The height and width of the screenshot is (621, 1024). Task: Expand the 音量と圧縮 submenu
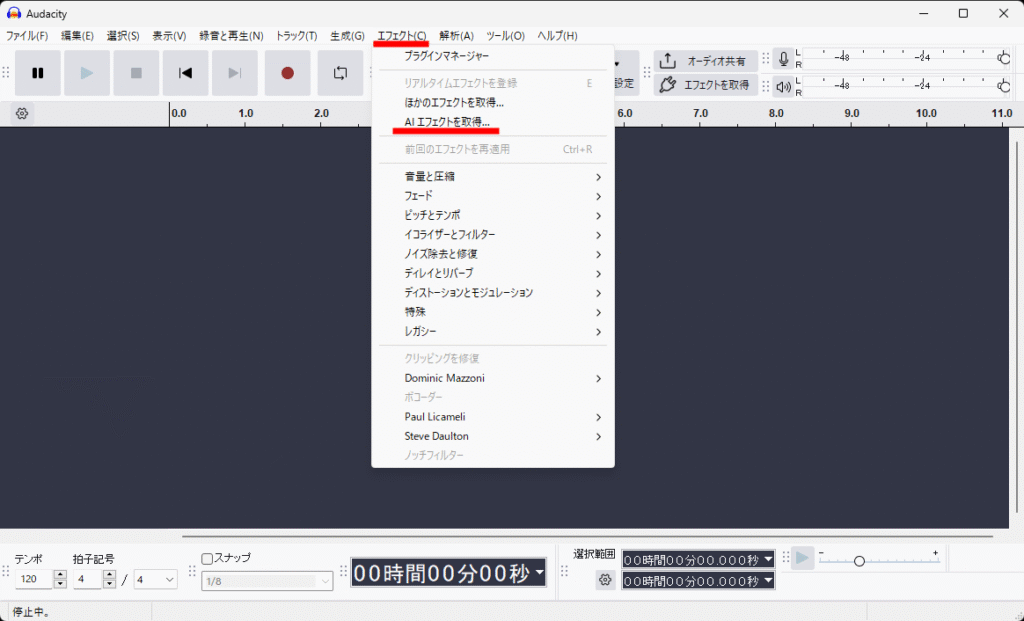[492, 177]
